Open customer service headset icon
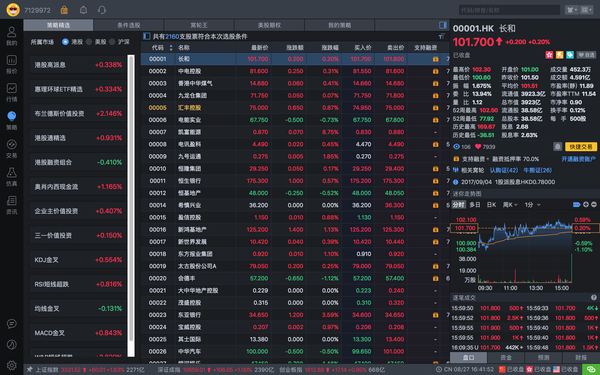 click(x=102, y=10)
